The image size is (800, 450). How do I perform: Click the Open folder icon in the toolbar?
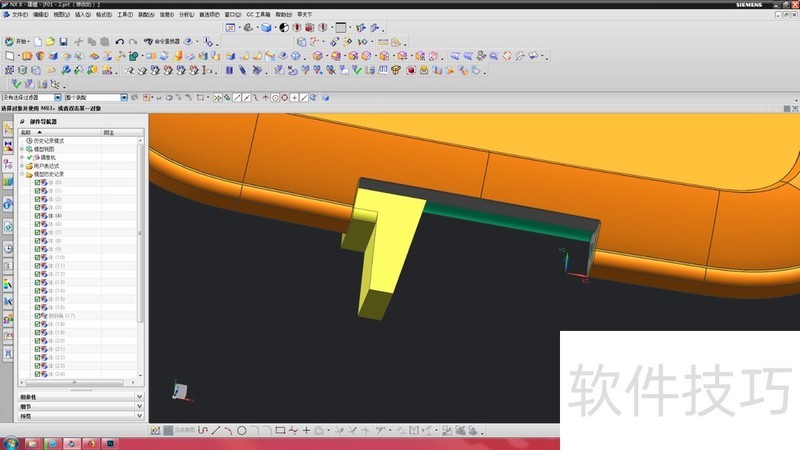pyautogui.click(x=50, y=41)
